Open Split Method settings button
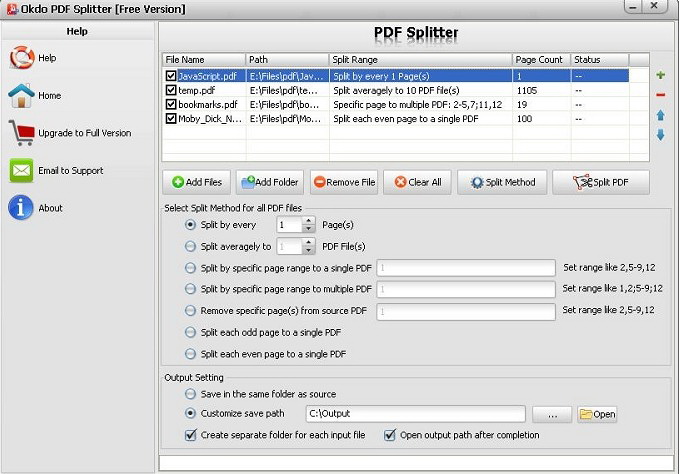Screen dimensions: 680x474 point(502,182)
